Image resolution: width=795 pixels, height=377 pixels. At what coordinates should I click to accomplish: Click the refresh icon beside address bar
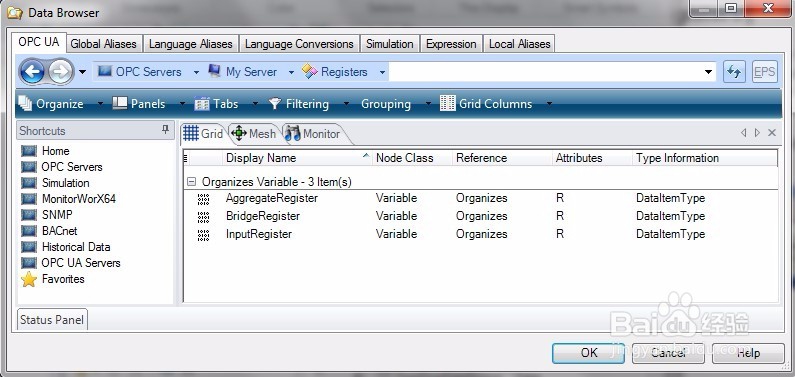point(734,72)
